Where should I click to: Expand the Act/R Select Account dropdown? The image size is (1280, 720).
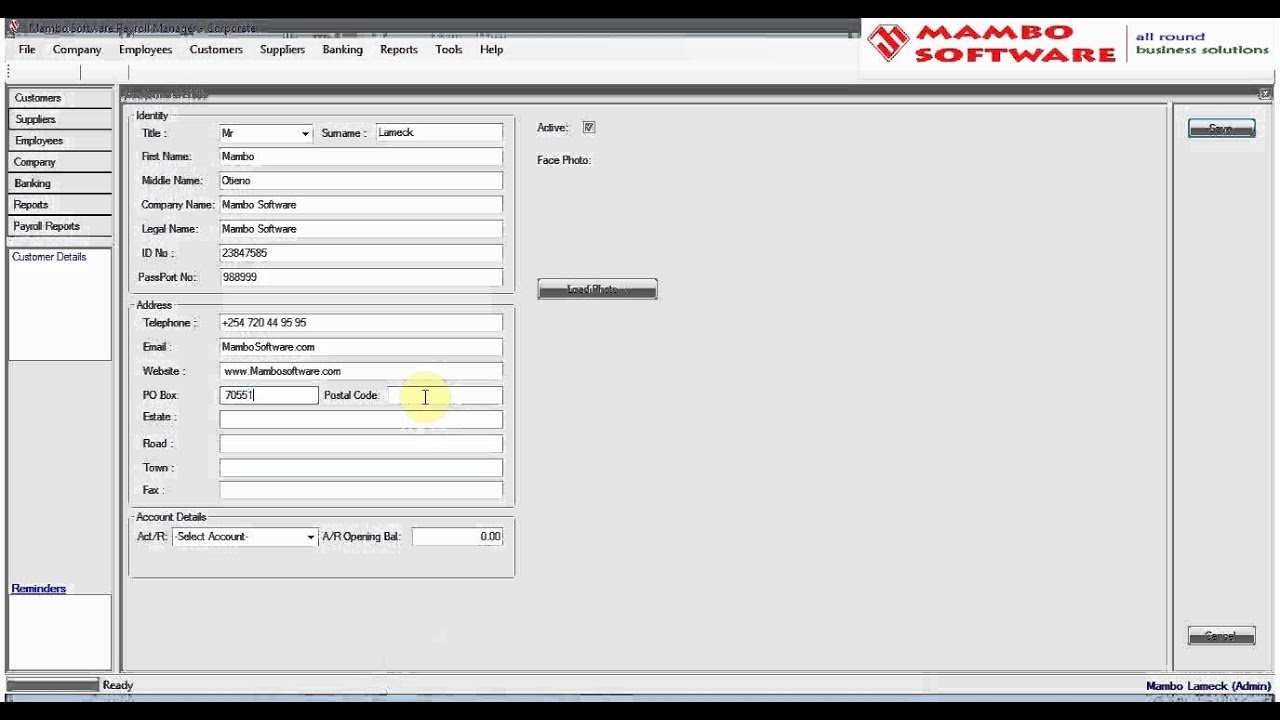310,537
